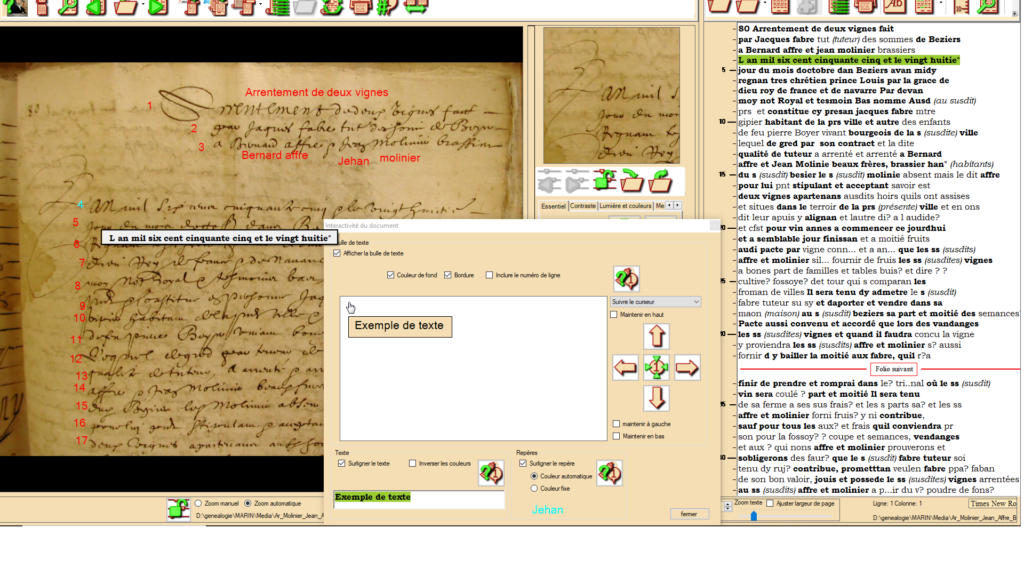Click highlighted line 'L an mil six cent cinquante cinq'
This screenshot has height=576, width=1024.
pos(849,60)
